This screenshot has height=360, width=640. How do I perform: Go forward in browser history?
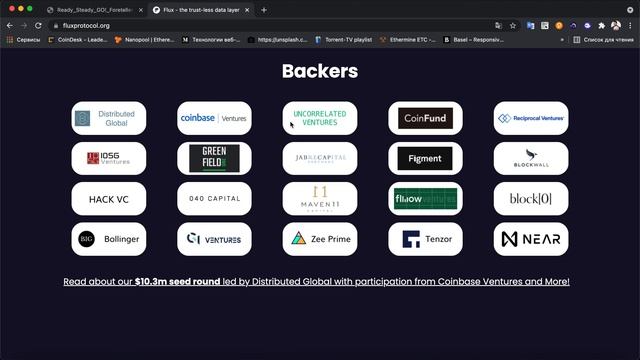[x=24, y=25]
